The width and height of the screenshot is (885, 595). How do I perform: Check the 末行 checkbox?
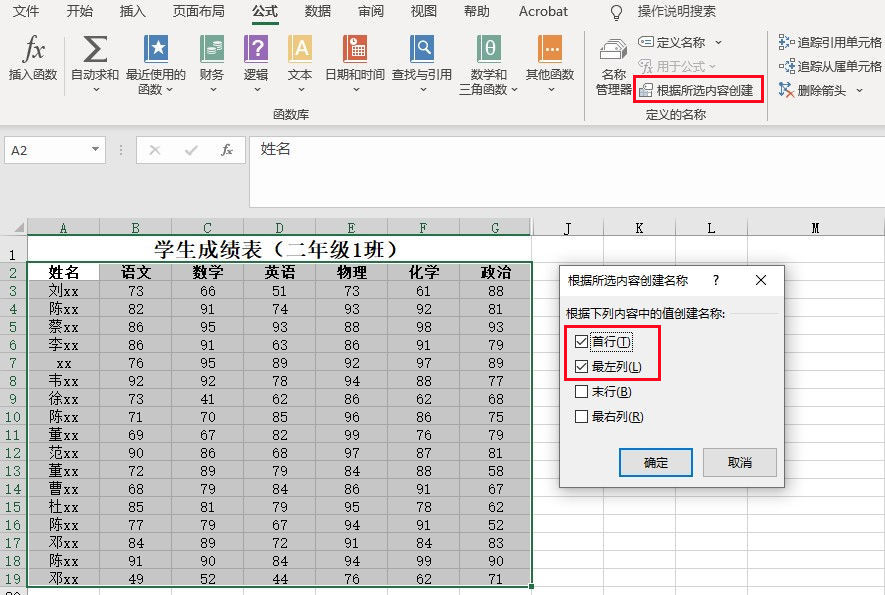pos(581,391)
